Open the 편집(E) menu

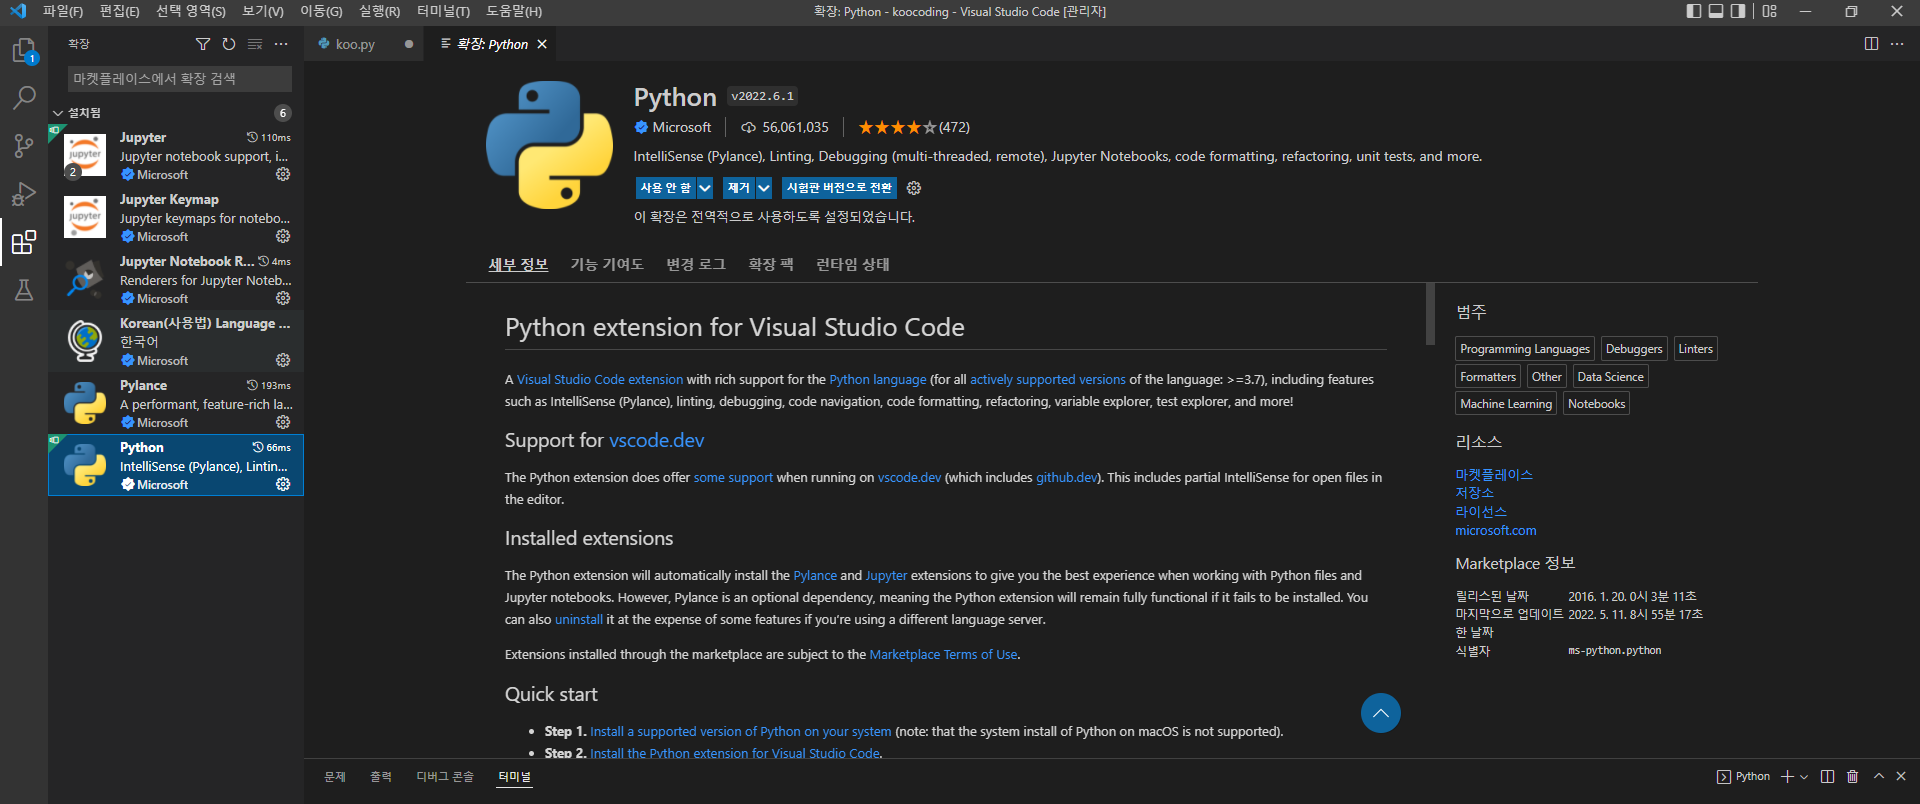point(120,11)
